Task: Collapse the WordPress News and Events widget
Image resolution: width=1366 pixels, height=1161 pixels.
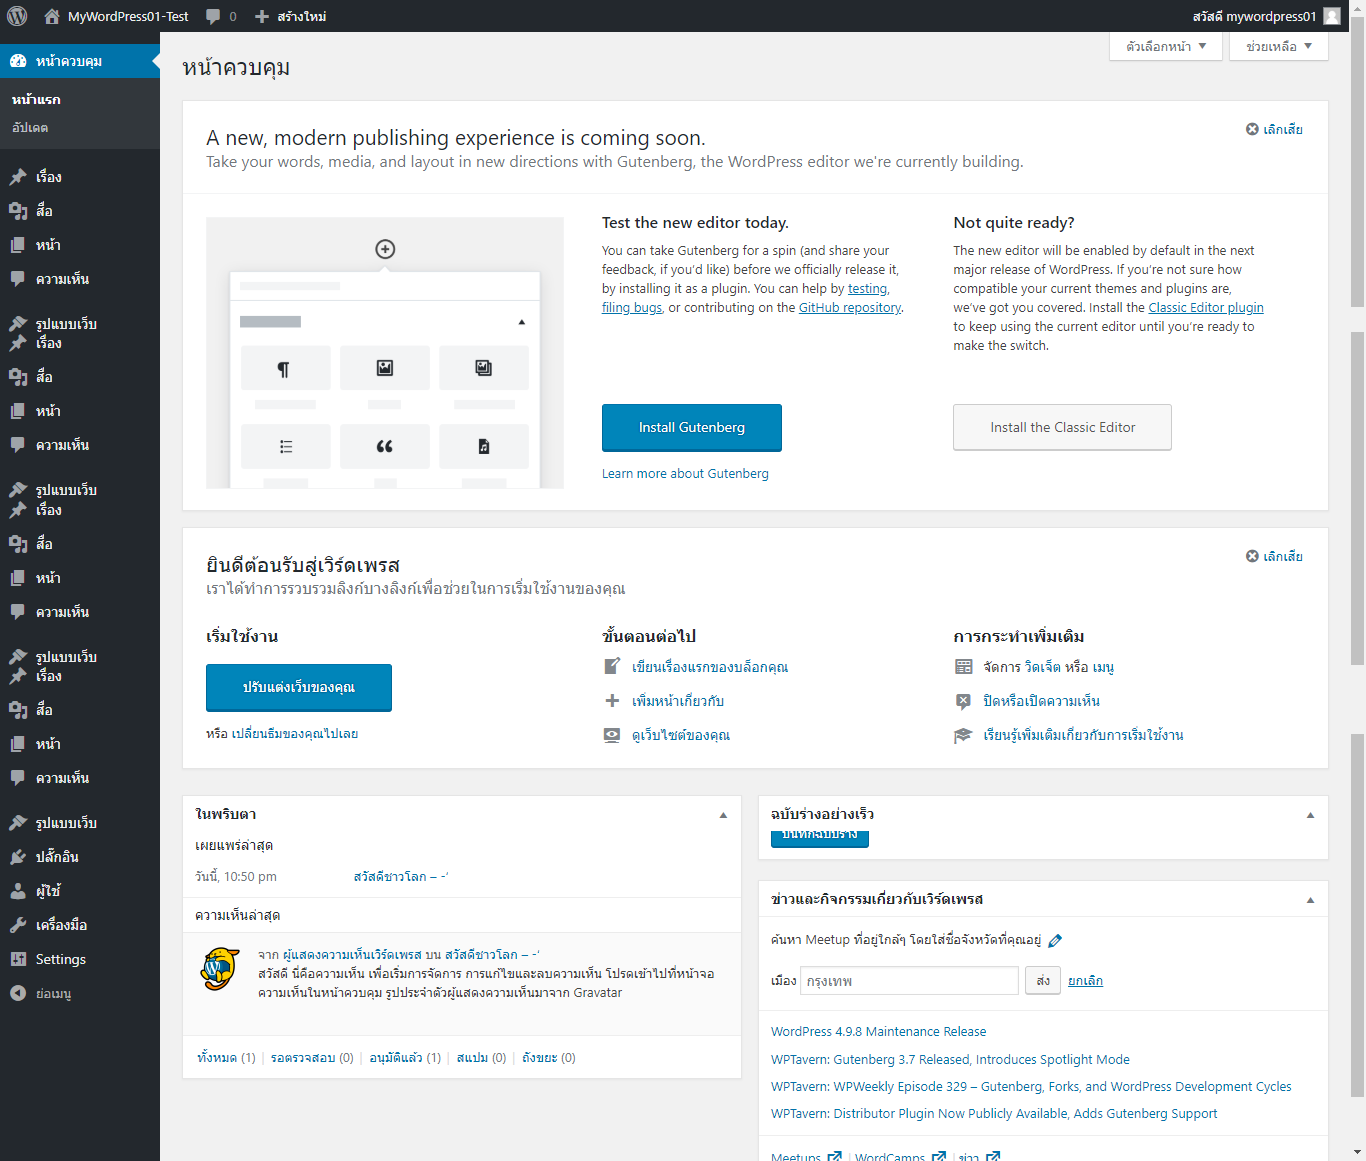Action: [1310, 900]
